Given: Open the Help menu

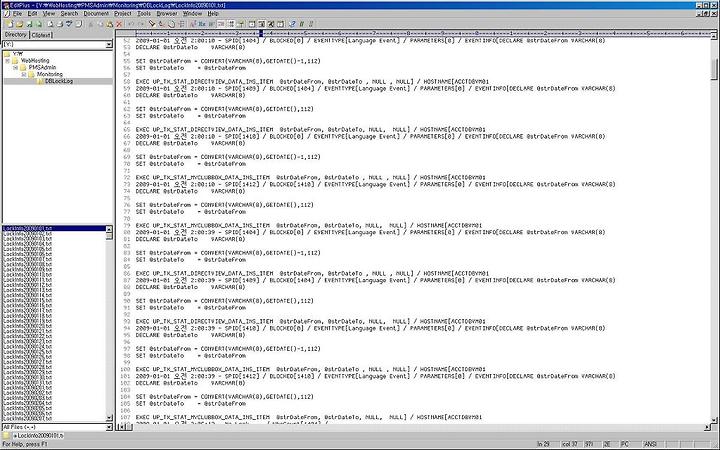Looking at the screenshot, I should [x=213, y=14].
